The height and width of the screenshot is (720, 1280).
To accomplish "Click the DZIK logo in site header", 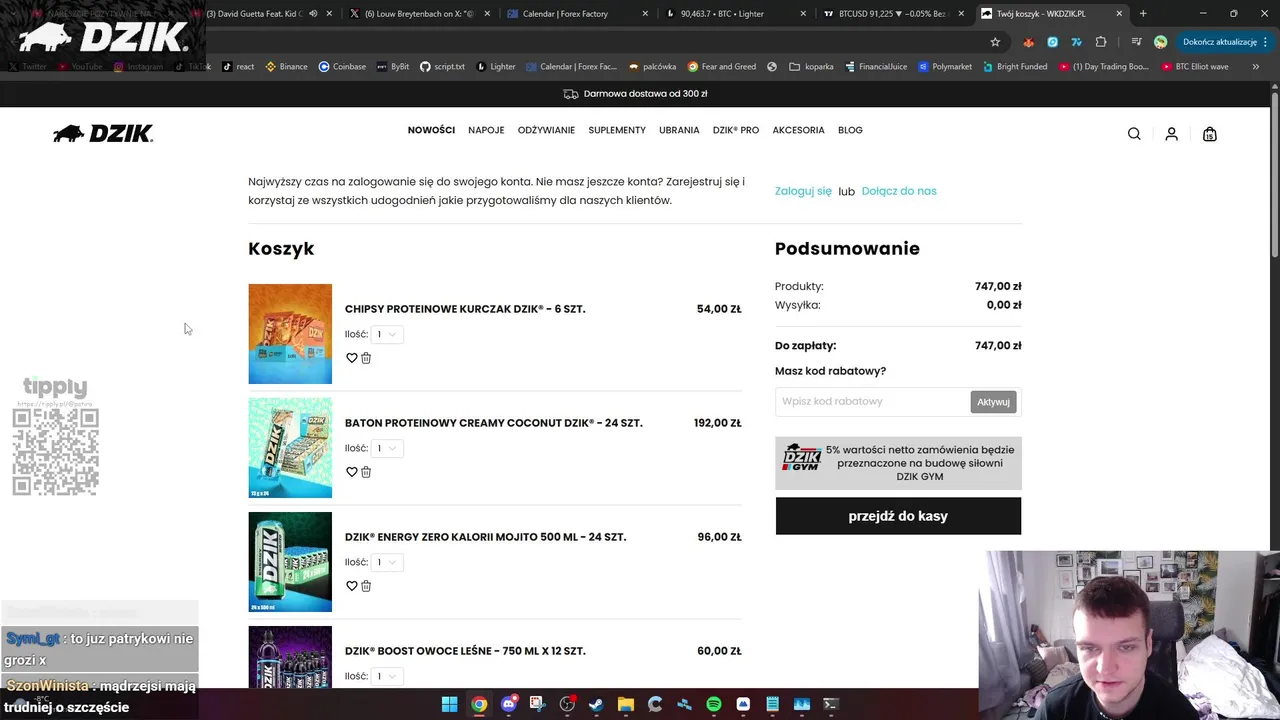I will point(103,134).
